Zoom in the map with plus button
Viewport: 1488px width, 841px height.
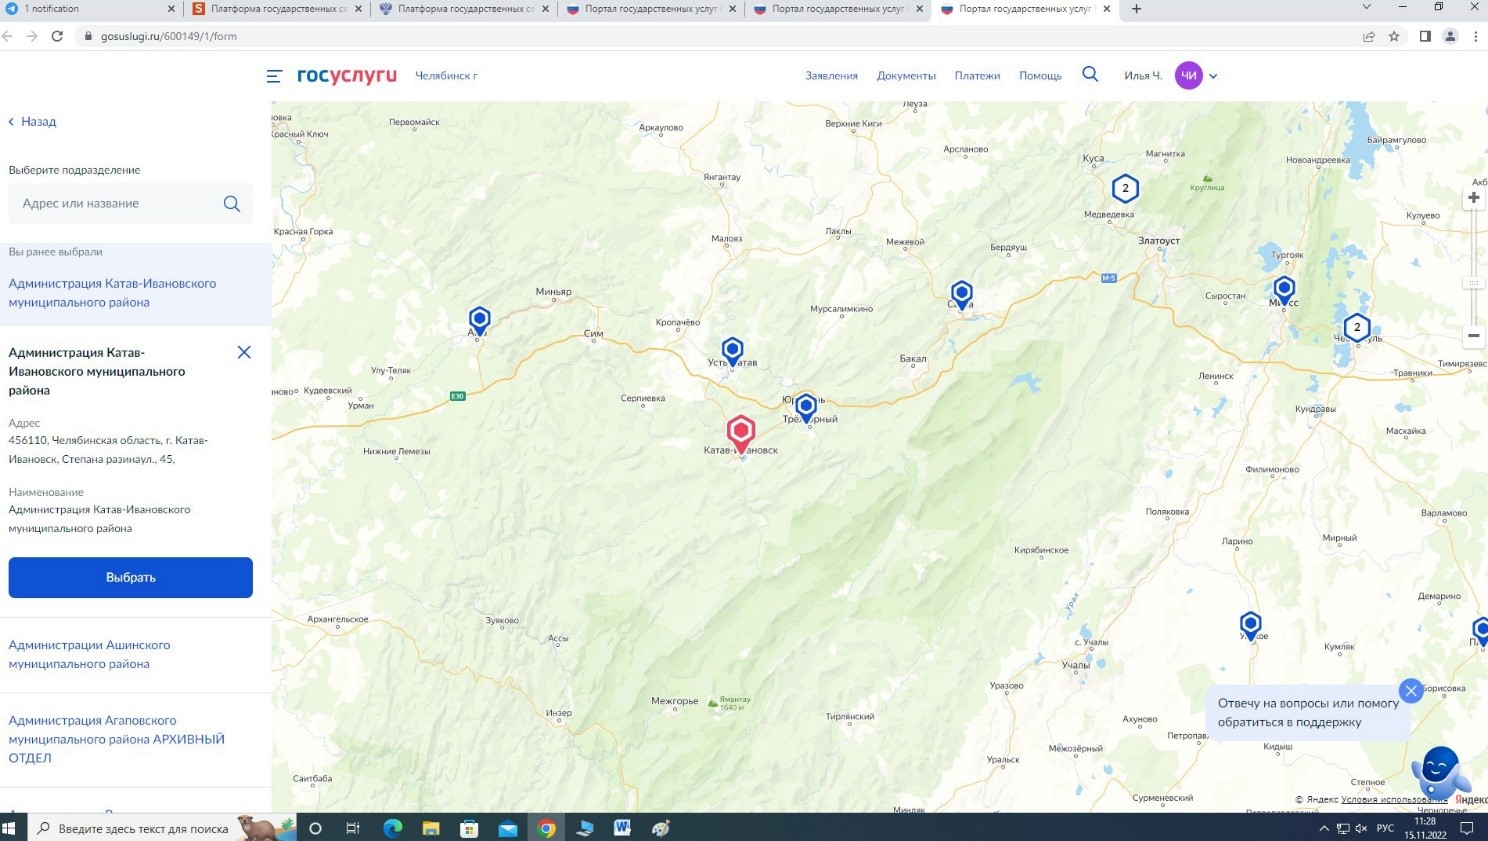tap(1473, 198)
